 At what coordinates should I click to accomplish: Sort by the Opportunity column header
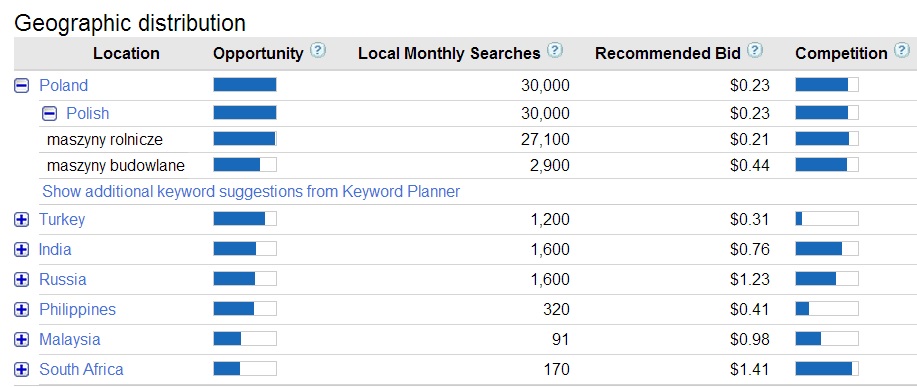click(x=258, y=53)
